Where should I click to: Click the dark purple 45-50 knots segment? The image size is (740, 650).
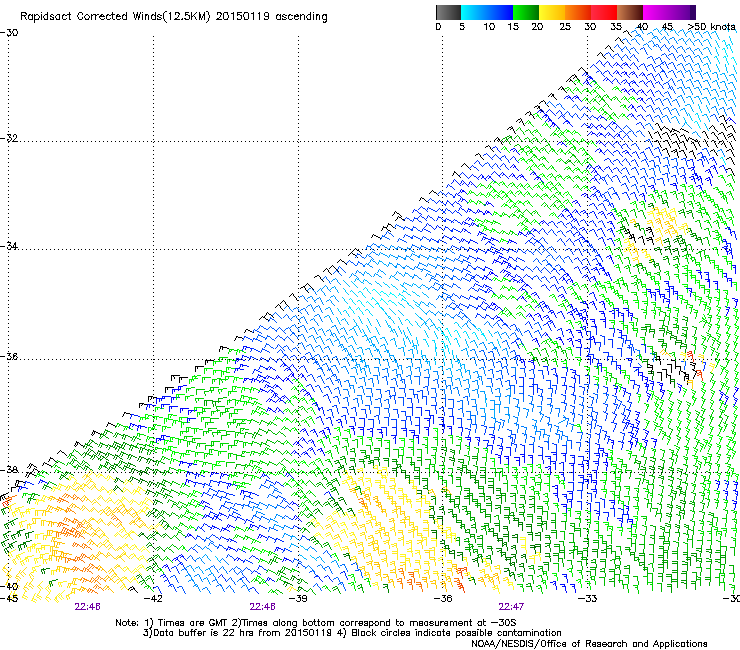point(682,12)
